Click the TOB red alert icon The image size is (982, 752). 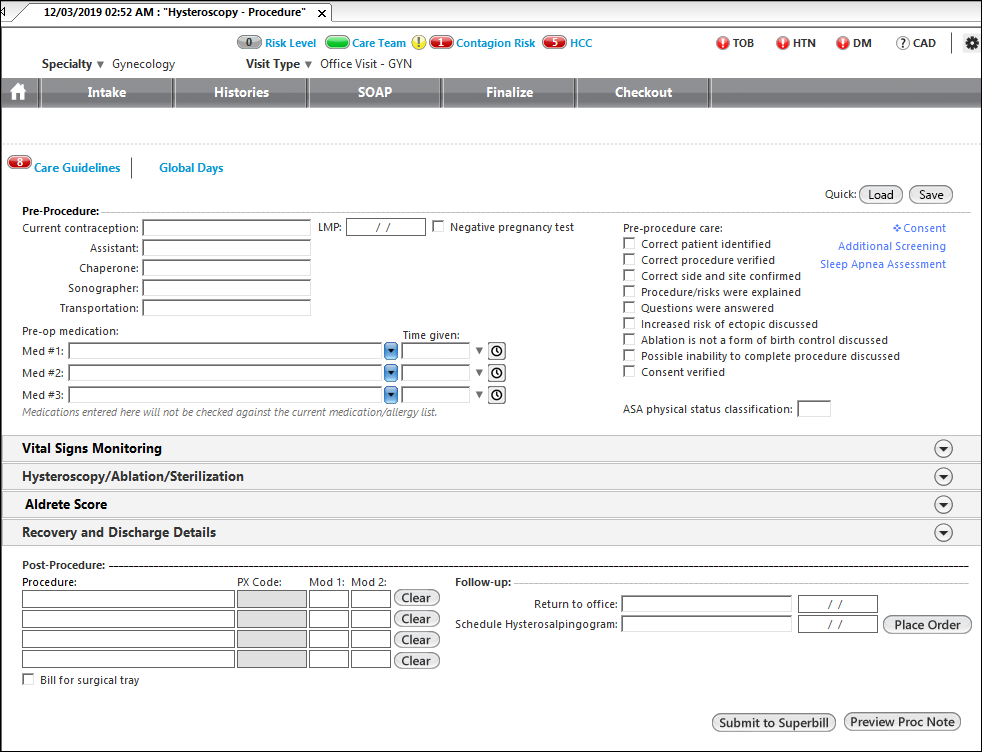tap(723, 43)
